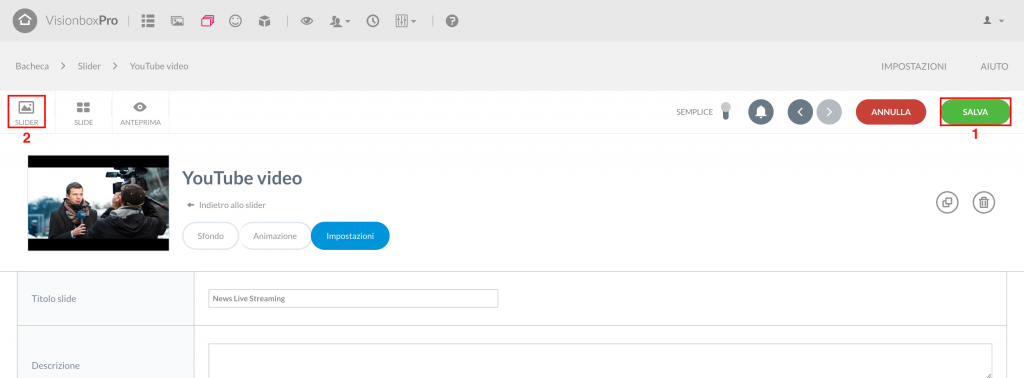Click the eye icon in top navigation
The height and width of the screenshot is (378, 1024).
pyautogui.click(x=307, y=21)
